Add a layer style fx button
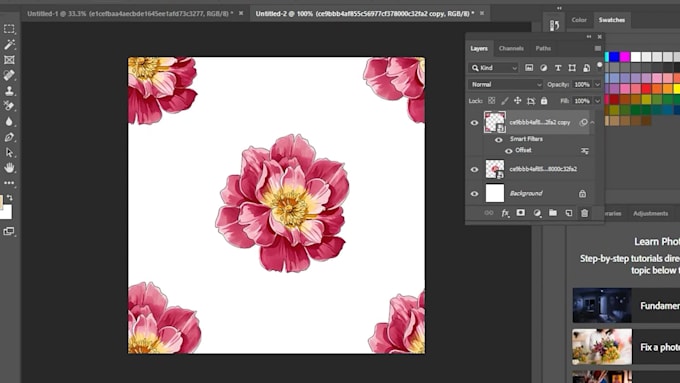 [505, 213]
